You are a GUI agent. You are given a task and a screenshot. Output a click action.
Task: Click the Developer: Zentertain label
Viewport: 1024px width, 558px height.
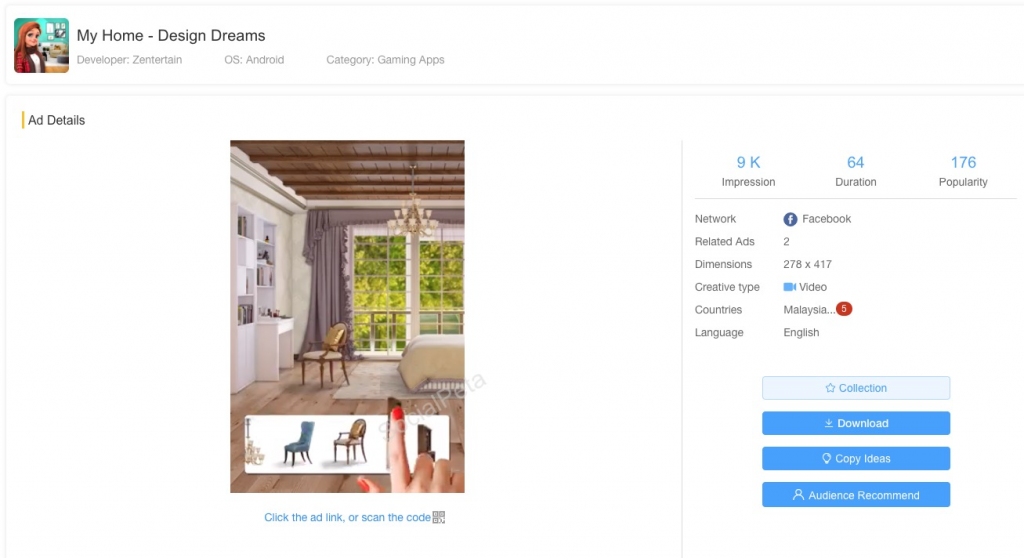(x=129, y=59)
